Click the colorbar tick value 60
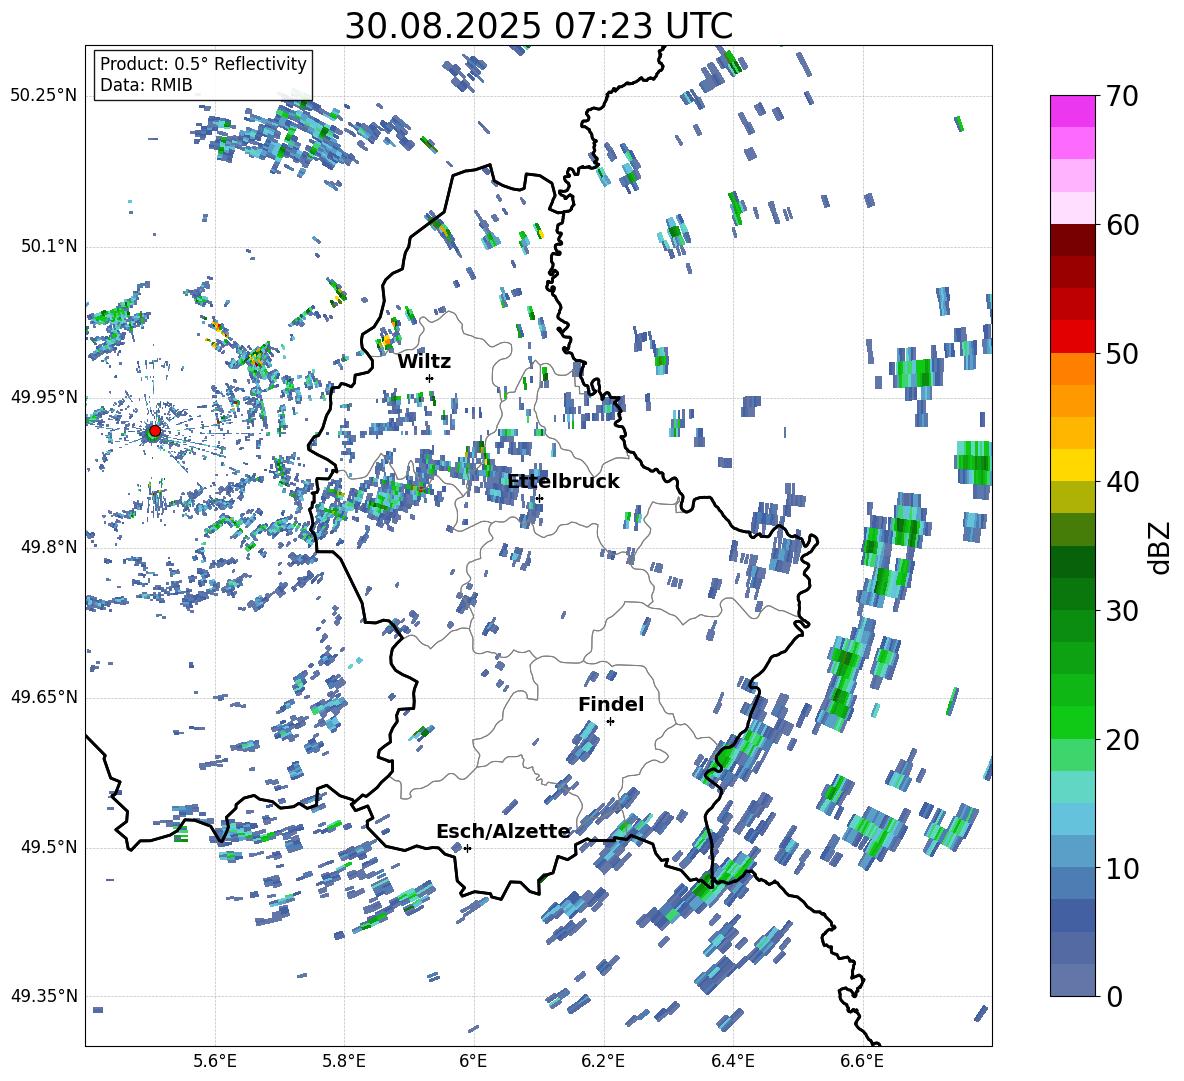The image size is (1184, 1081). click(x=1123, y=225)
